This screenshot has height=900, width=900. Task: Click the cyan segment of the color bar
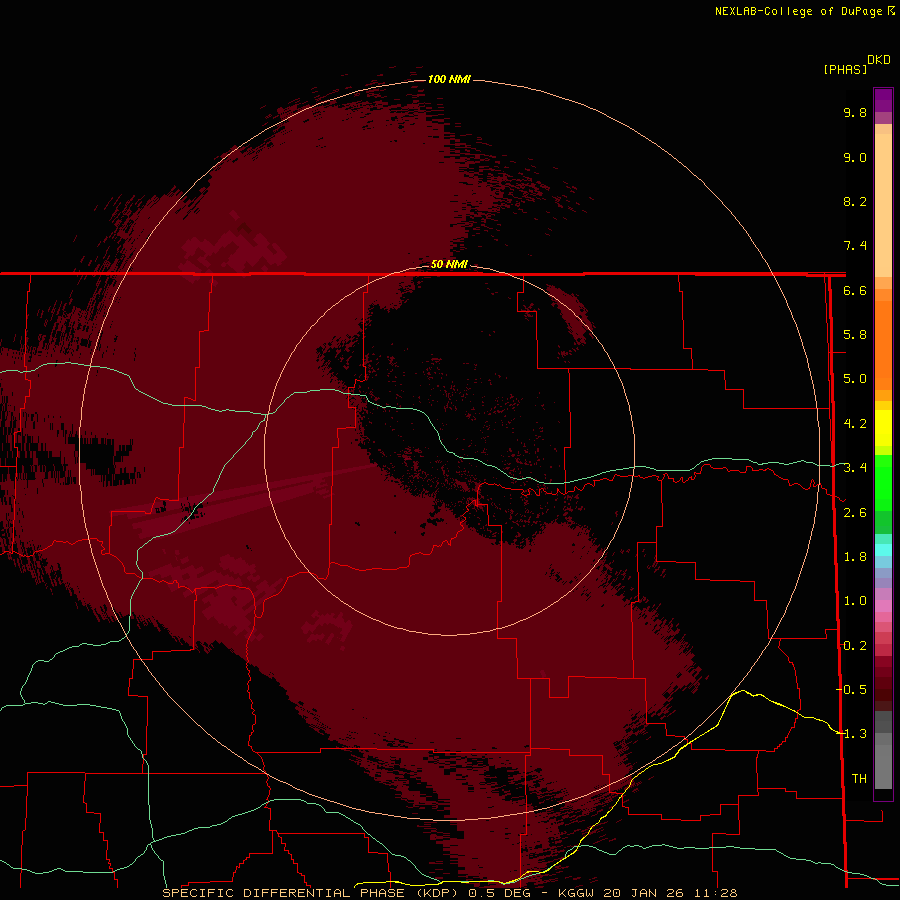coord(883,550)
